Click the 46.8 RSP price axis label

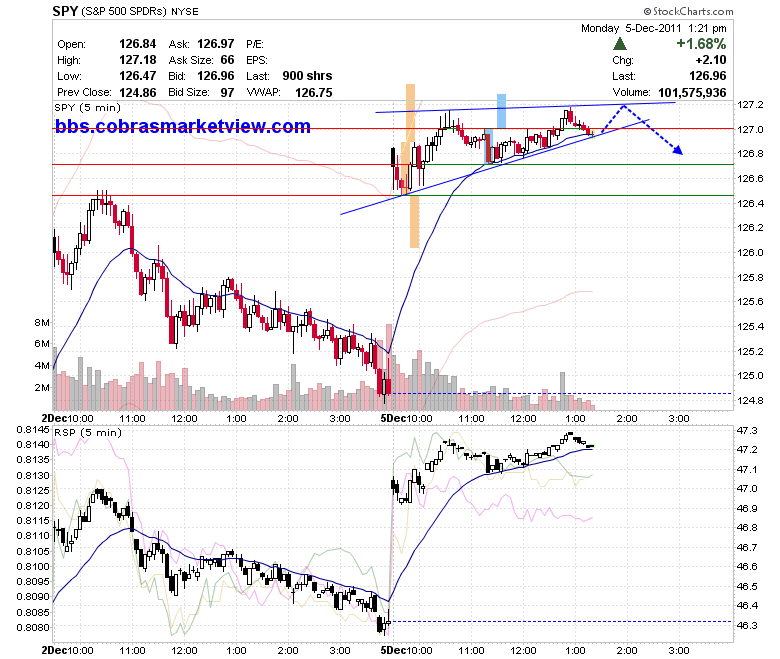747,528
